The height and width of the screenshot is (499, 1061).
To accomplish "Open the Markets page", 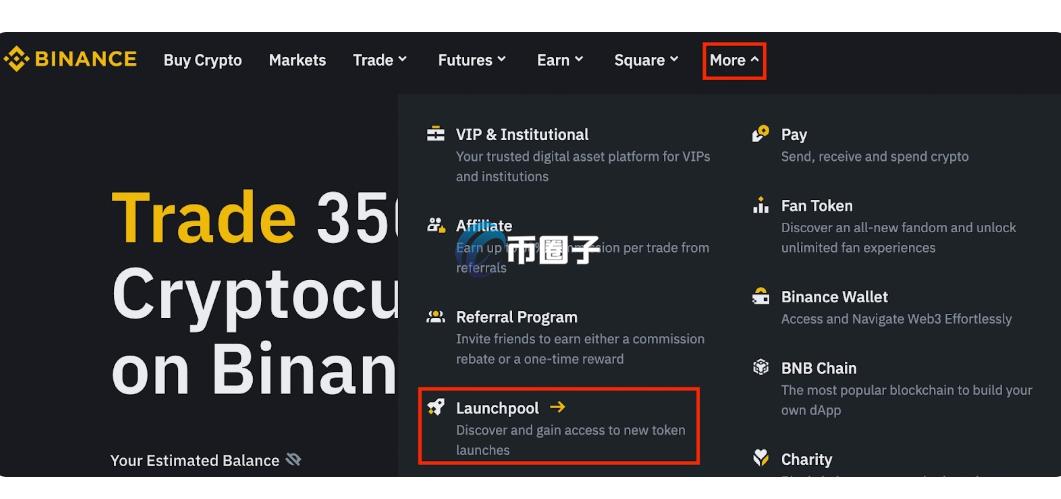I will click(x=297, y=60).
